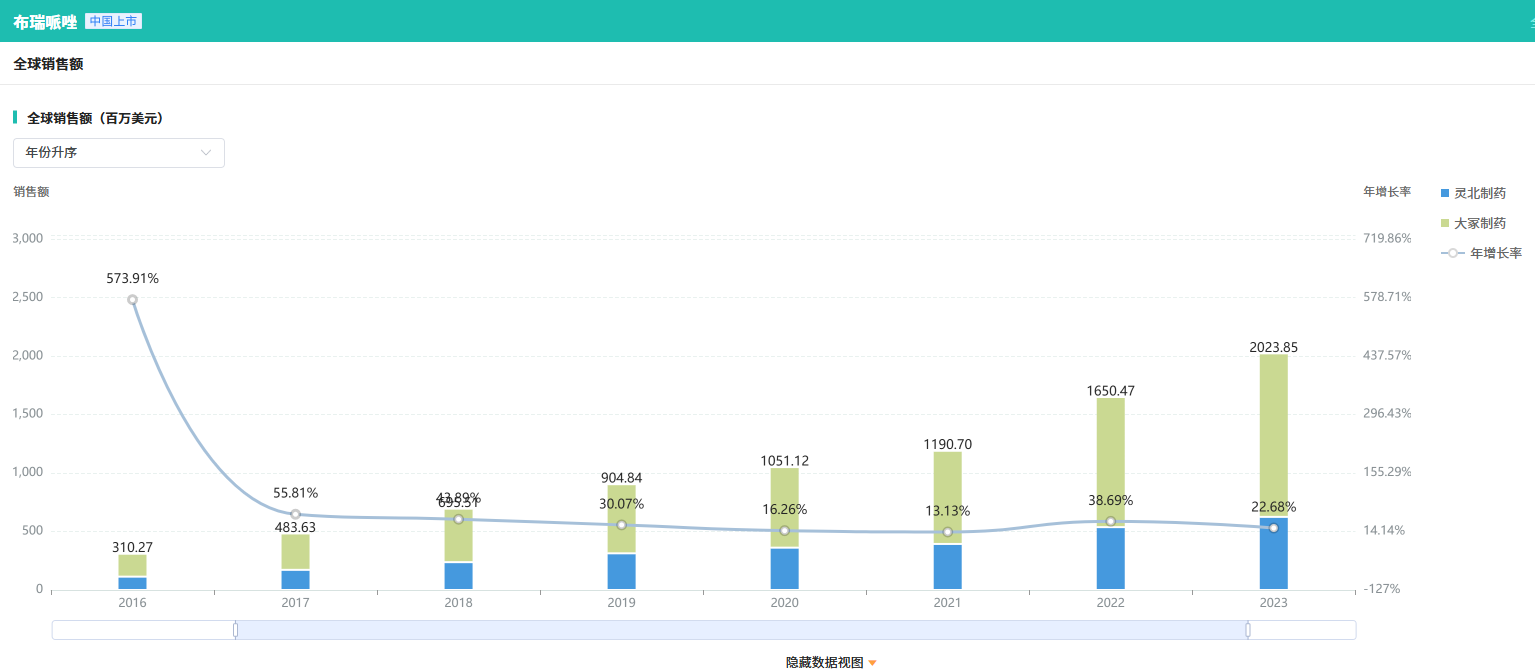Click the selected range of the year slider
This screenshot has height=672, width=1535.
[x=741, y=630]
